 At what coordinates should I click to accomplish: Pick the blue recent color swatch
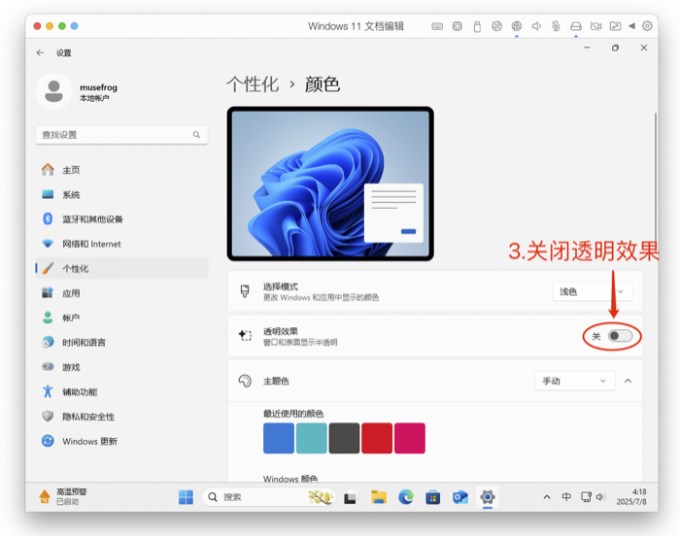pyautogui.click(x=278, y=438)
